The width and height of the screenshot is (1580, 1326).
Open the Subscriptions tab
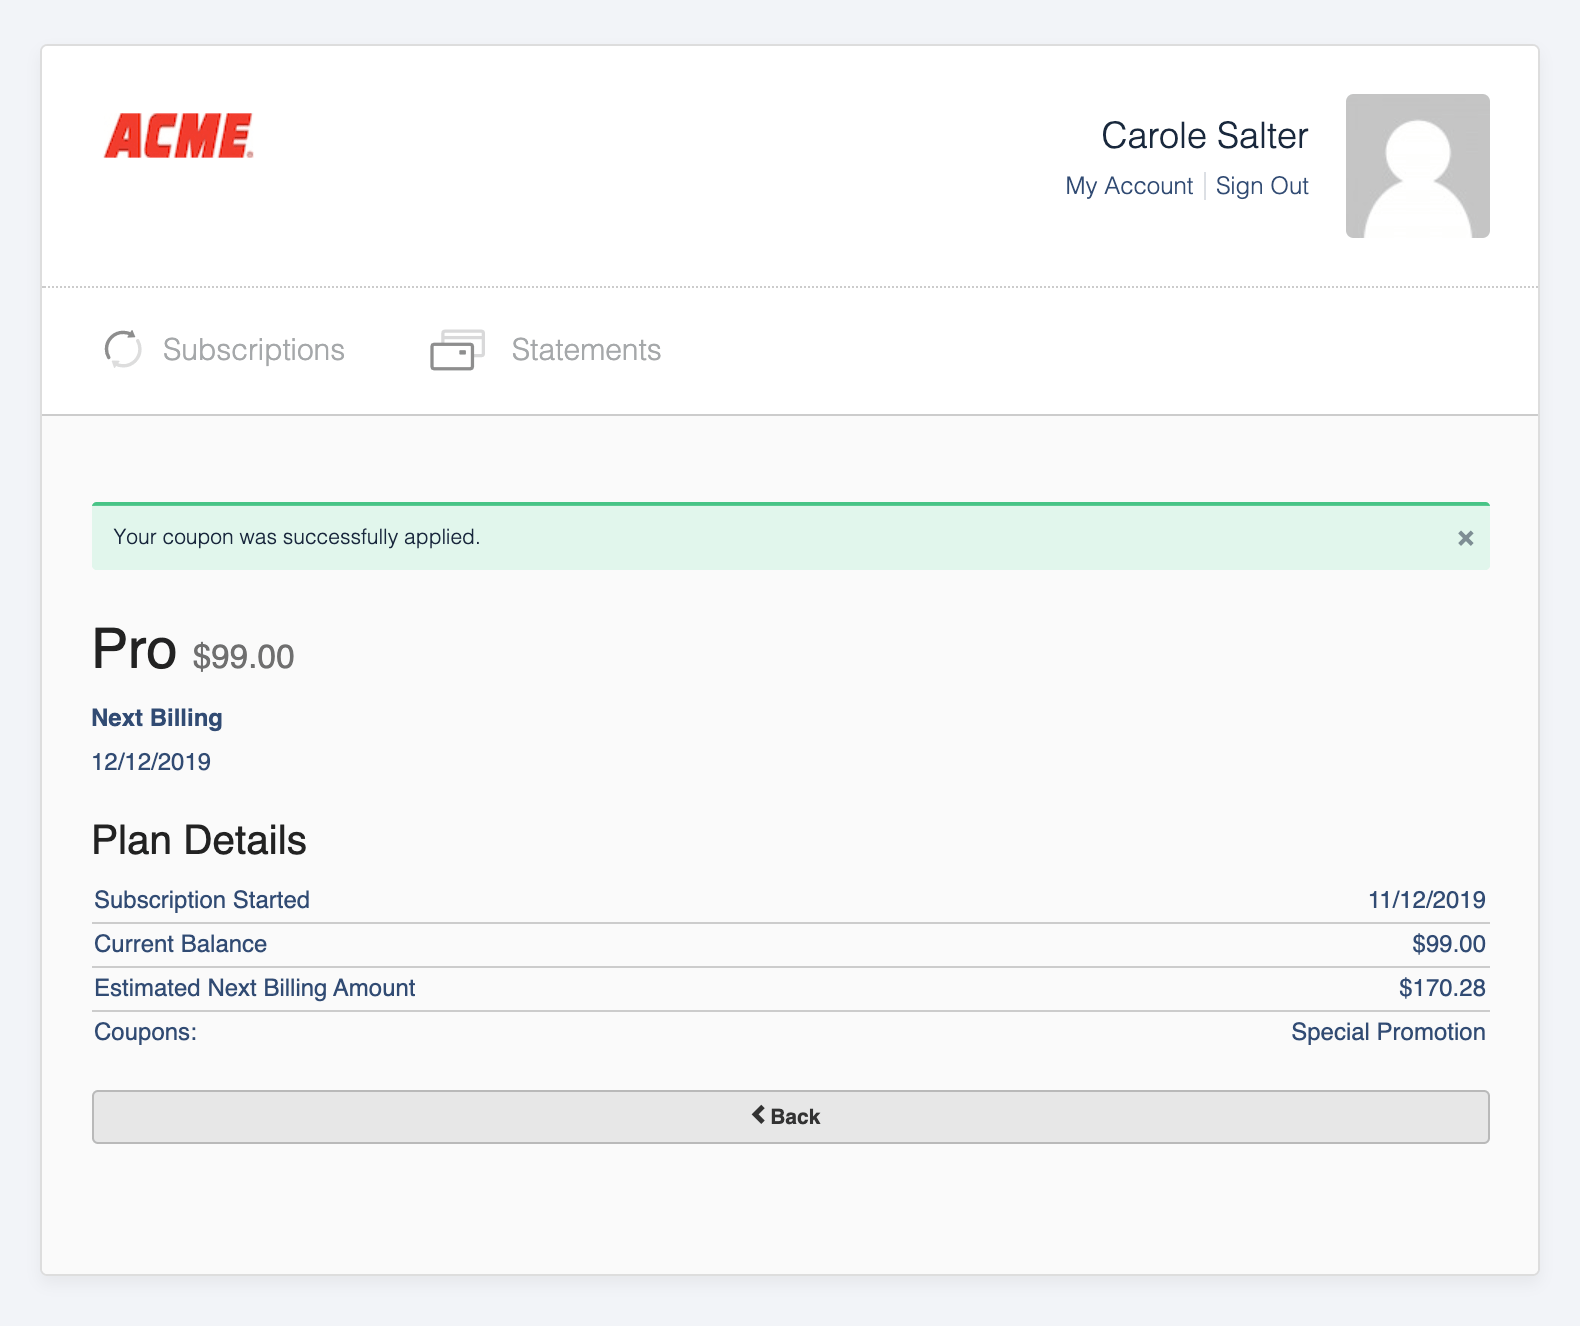click(253, 350)
